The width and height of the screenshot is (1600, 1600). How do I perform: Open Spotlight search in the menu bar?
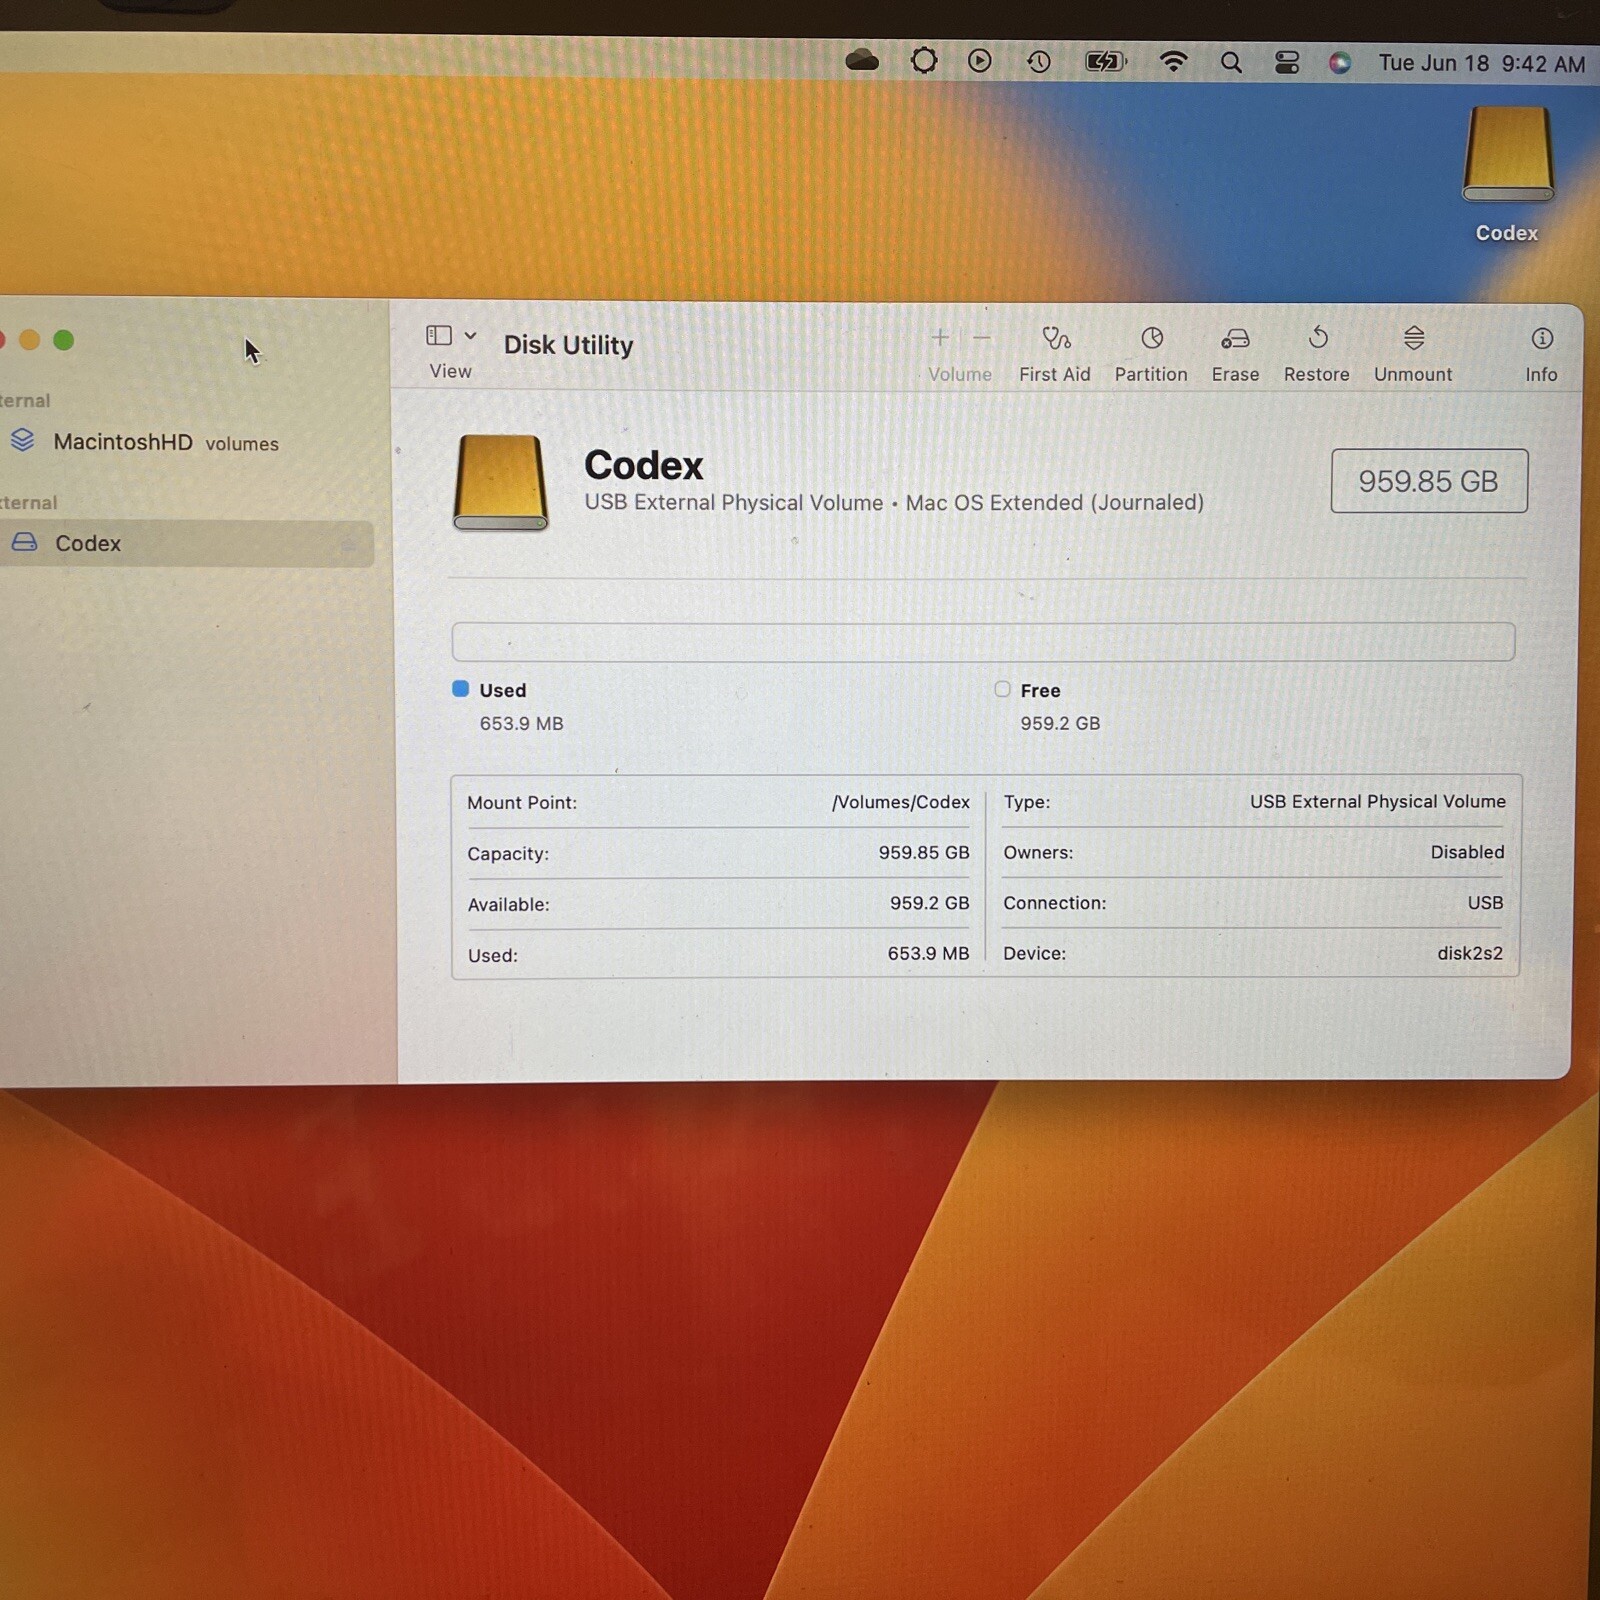pyautogui.click(x=1231, y=63)
